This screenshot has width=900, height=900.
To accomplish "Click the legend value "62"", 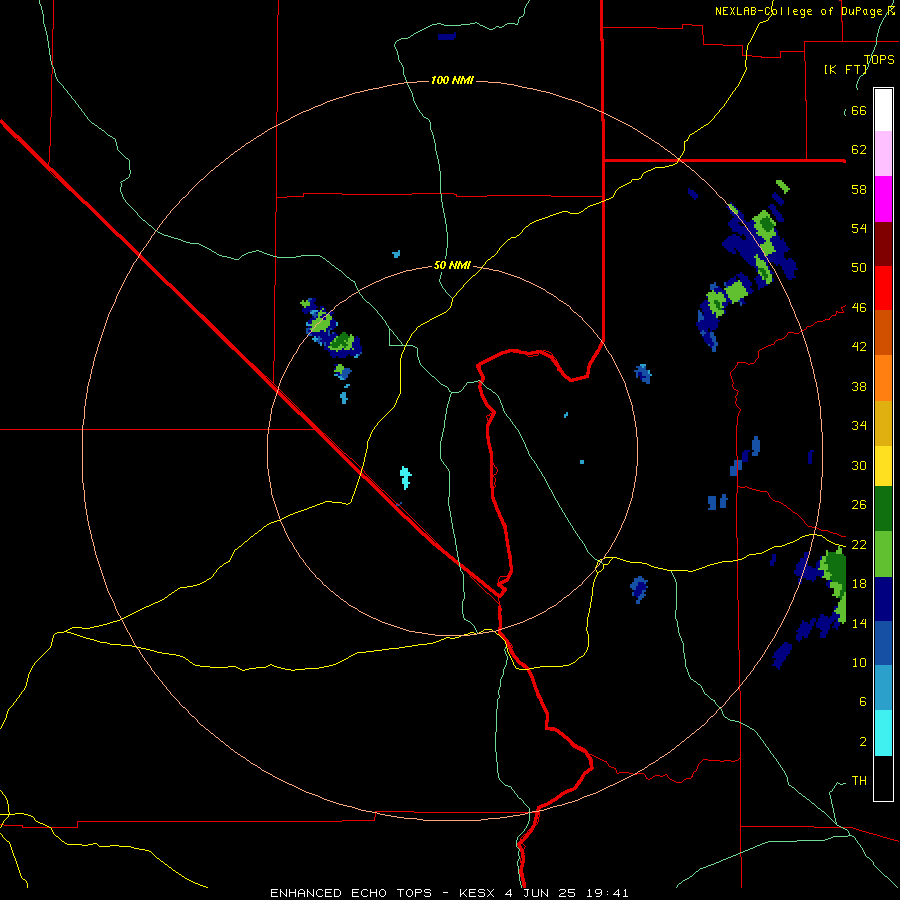I will [x=859, y=150].
